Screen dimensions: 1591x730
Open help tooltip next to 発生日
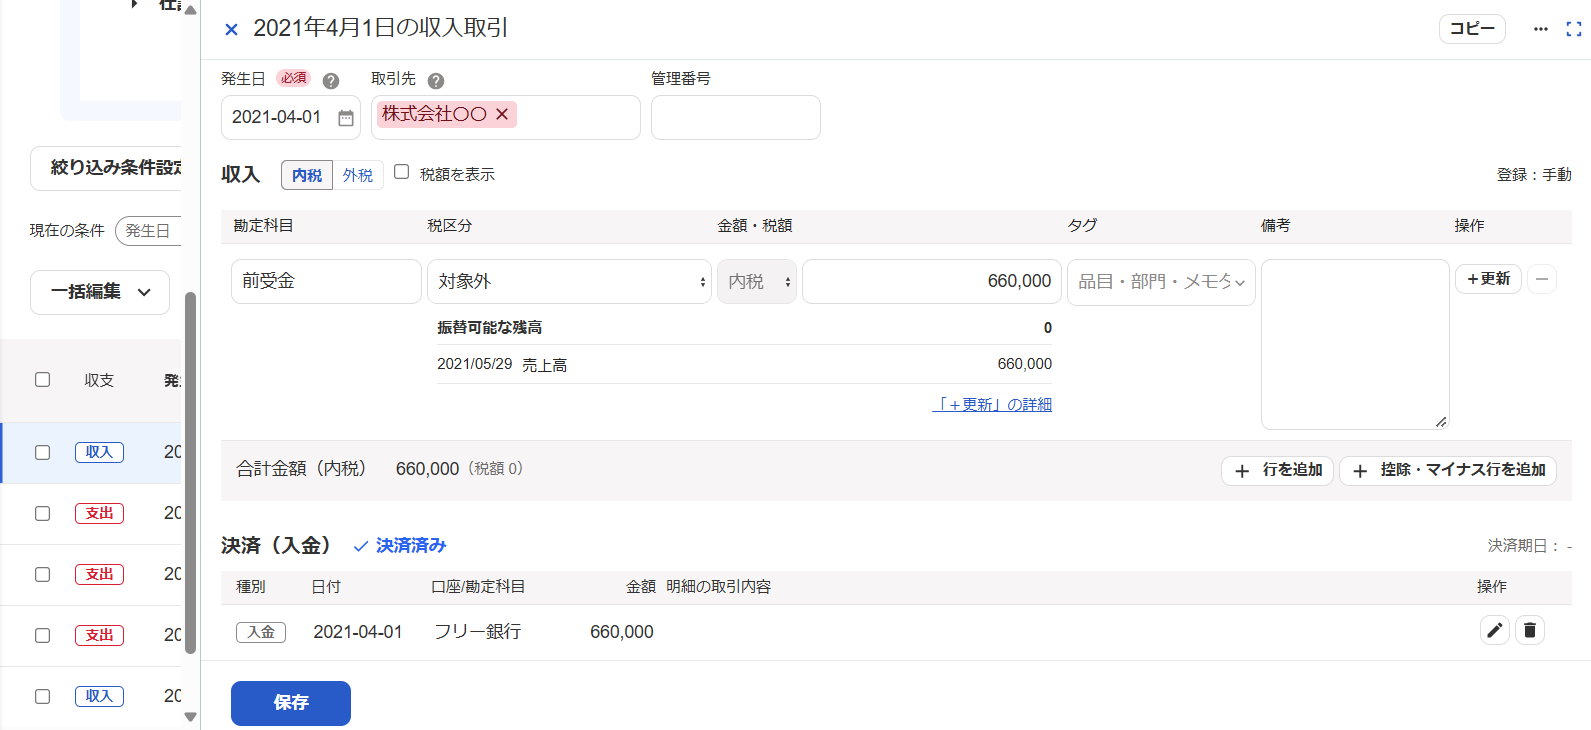pyautogui.click(x=331, y=81)
